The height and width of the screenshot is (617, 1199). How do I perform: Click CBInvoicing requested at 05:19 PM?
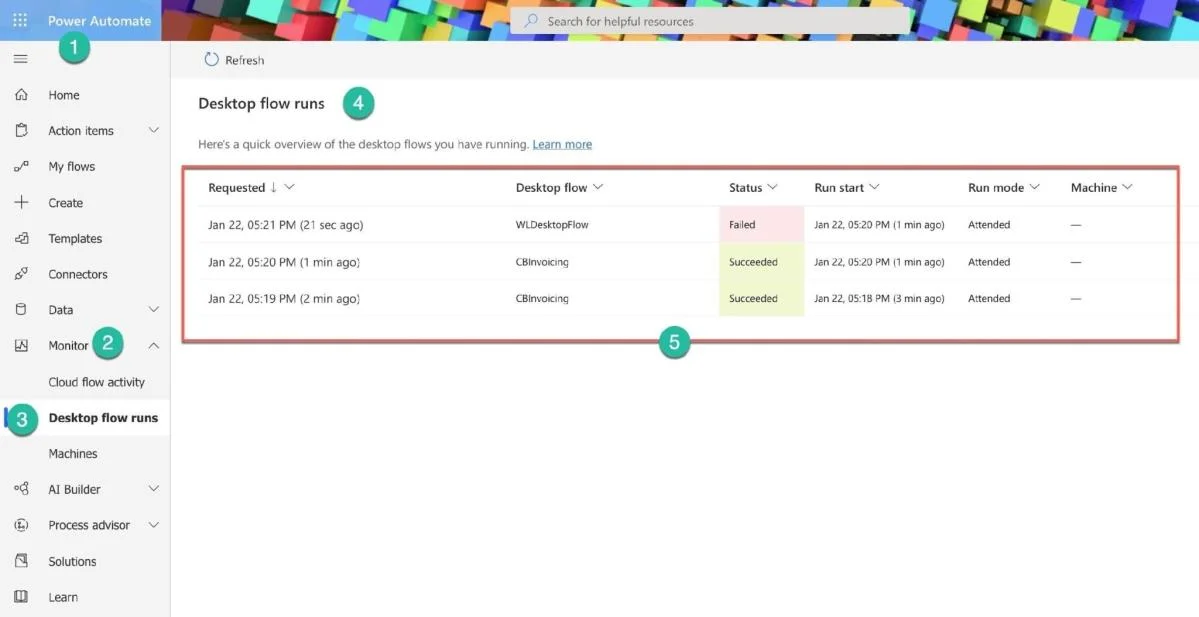tap(542, 299)
